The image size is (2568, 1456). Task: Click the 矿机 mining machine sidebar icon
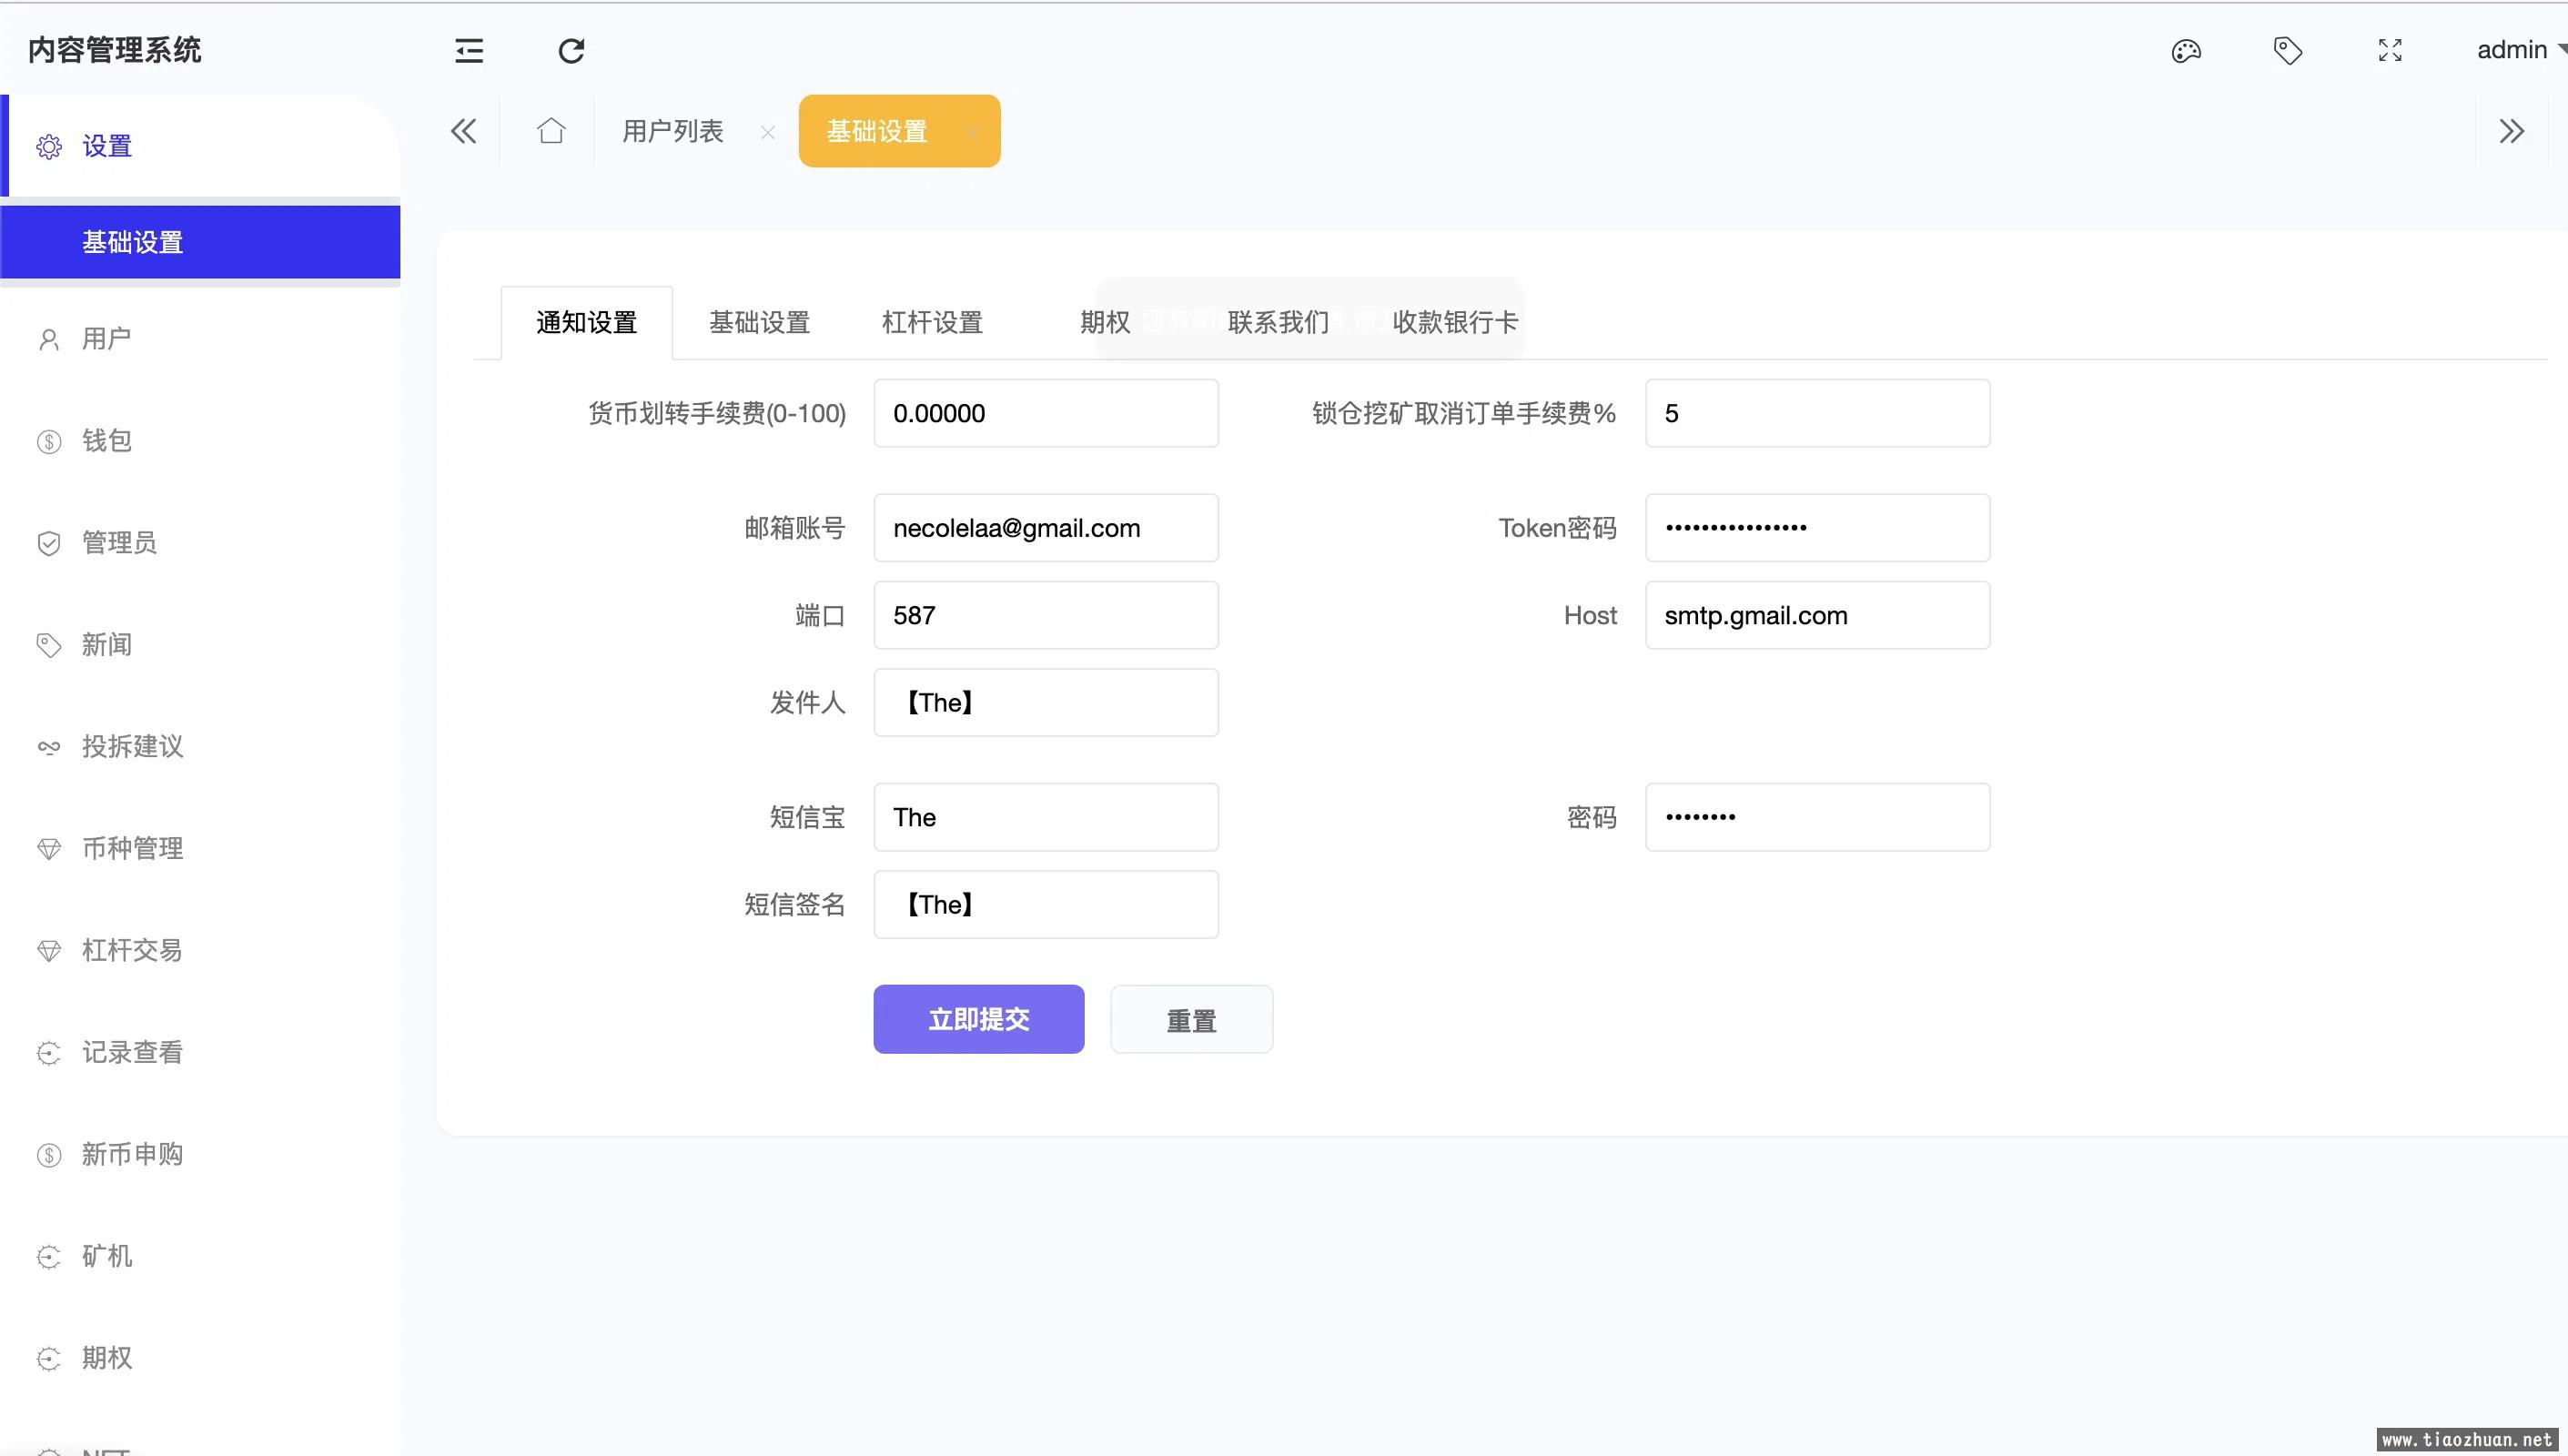(x=49, y=1255)
